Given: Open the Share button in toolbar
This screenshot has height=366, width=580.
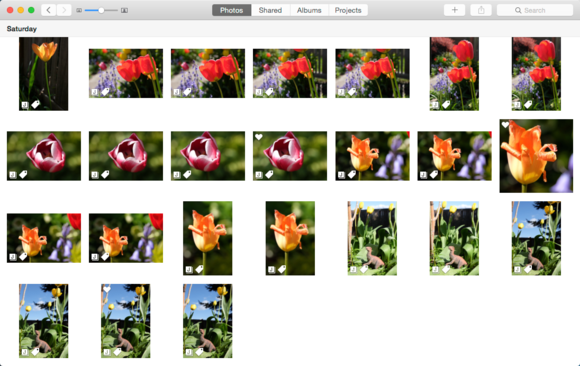Looking at the screenshot, I should pos(481,10).
